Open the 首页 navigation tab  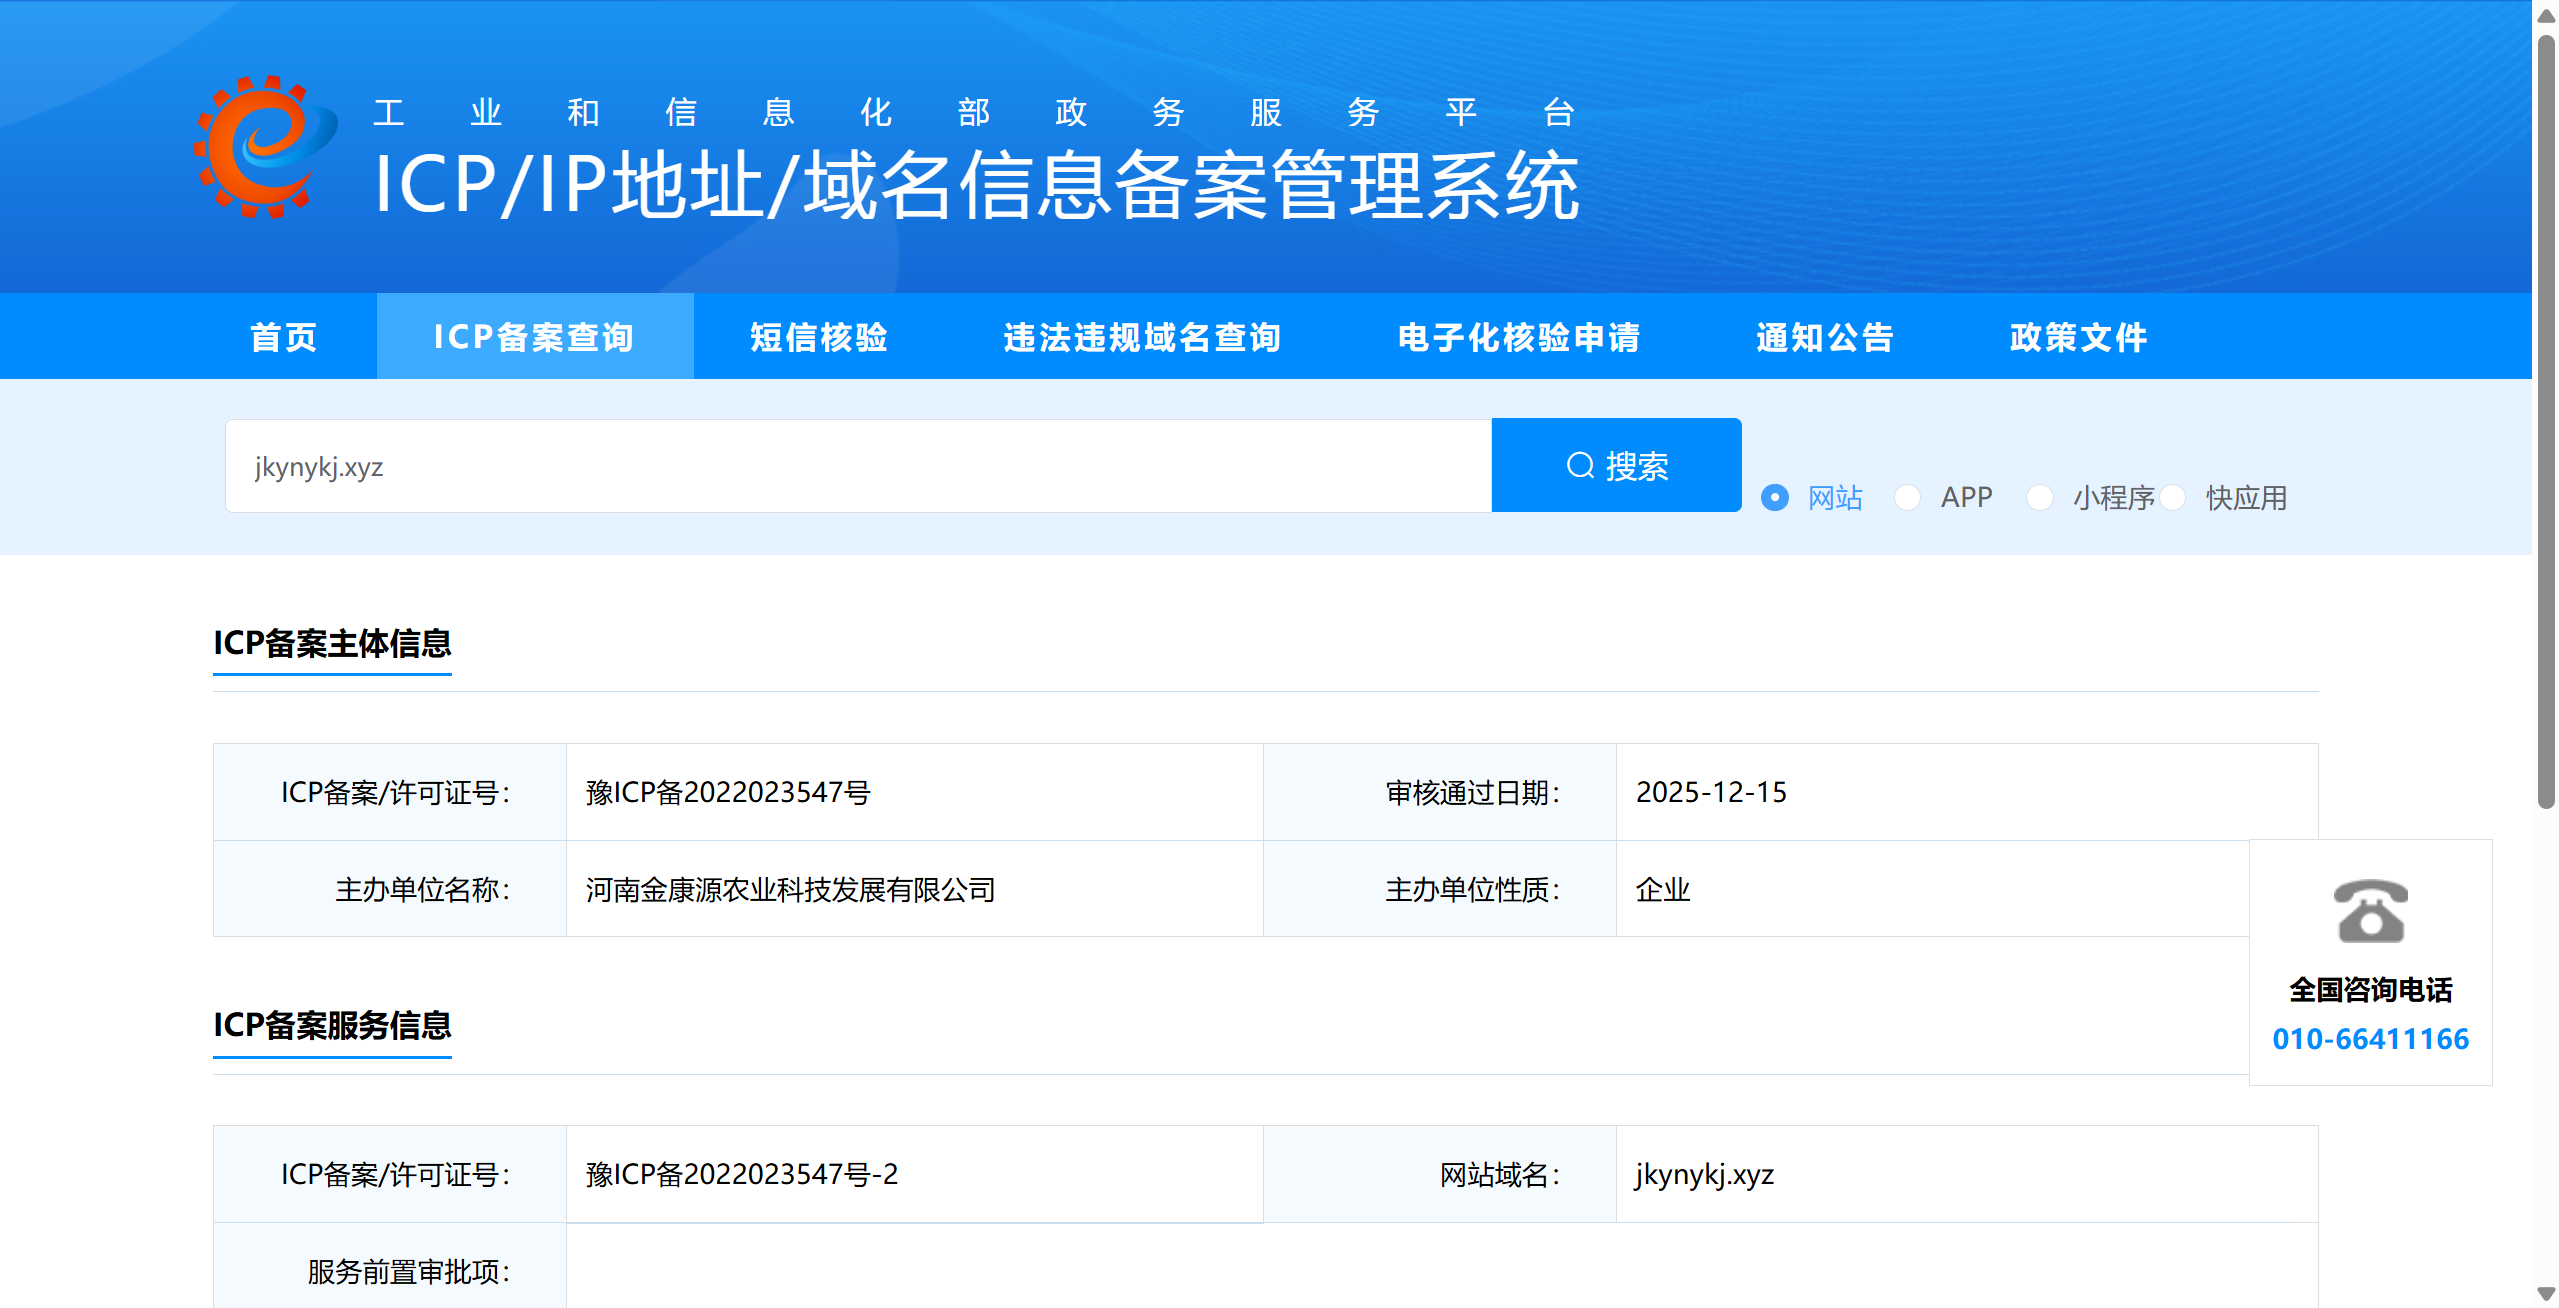[284, 337]
